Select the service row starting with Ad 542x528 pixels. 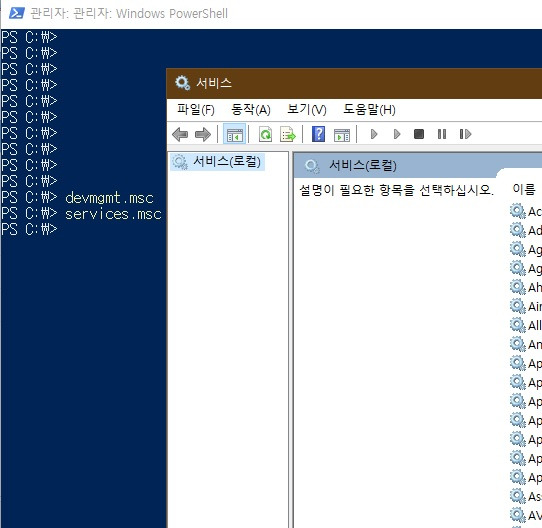526,230
